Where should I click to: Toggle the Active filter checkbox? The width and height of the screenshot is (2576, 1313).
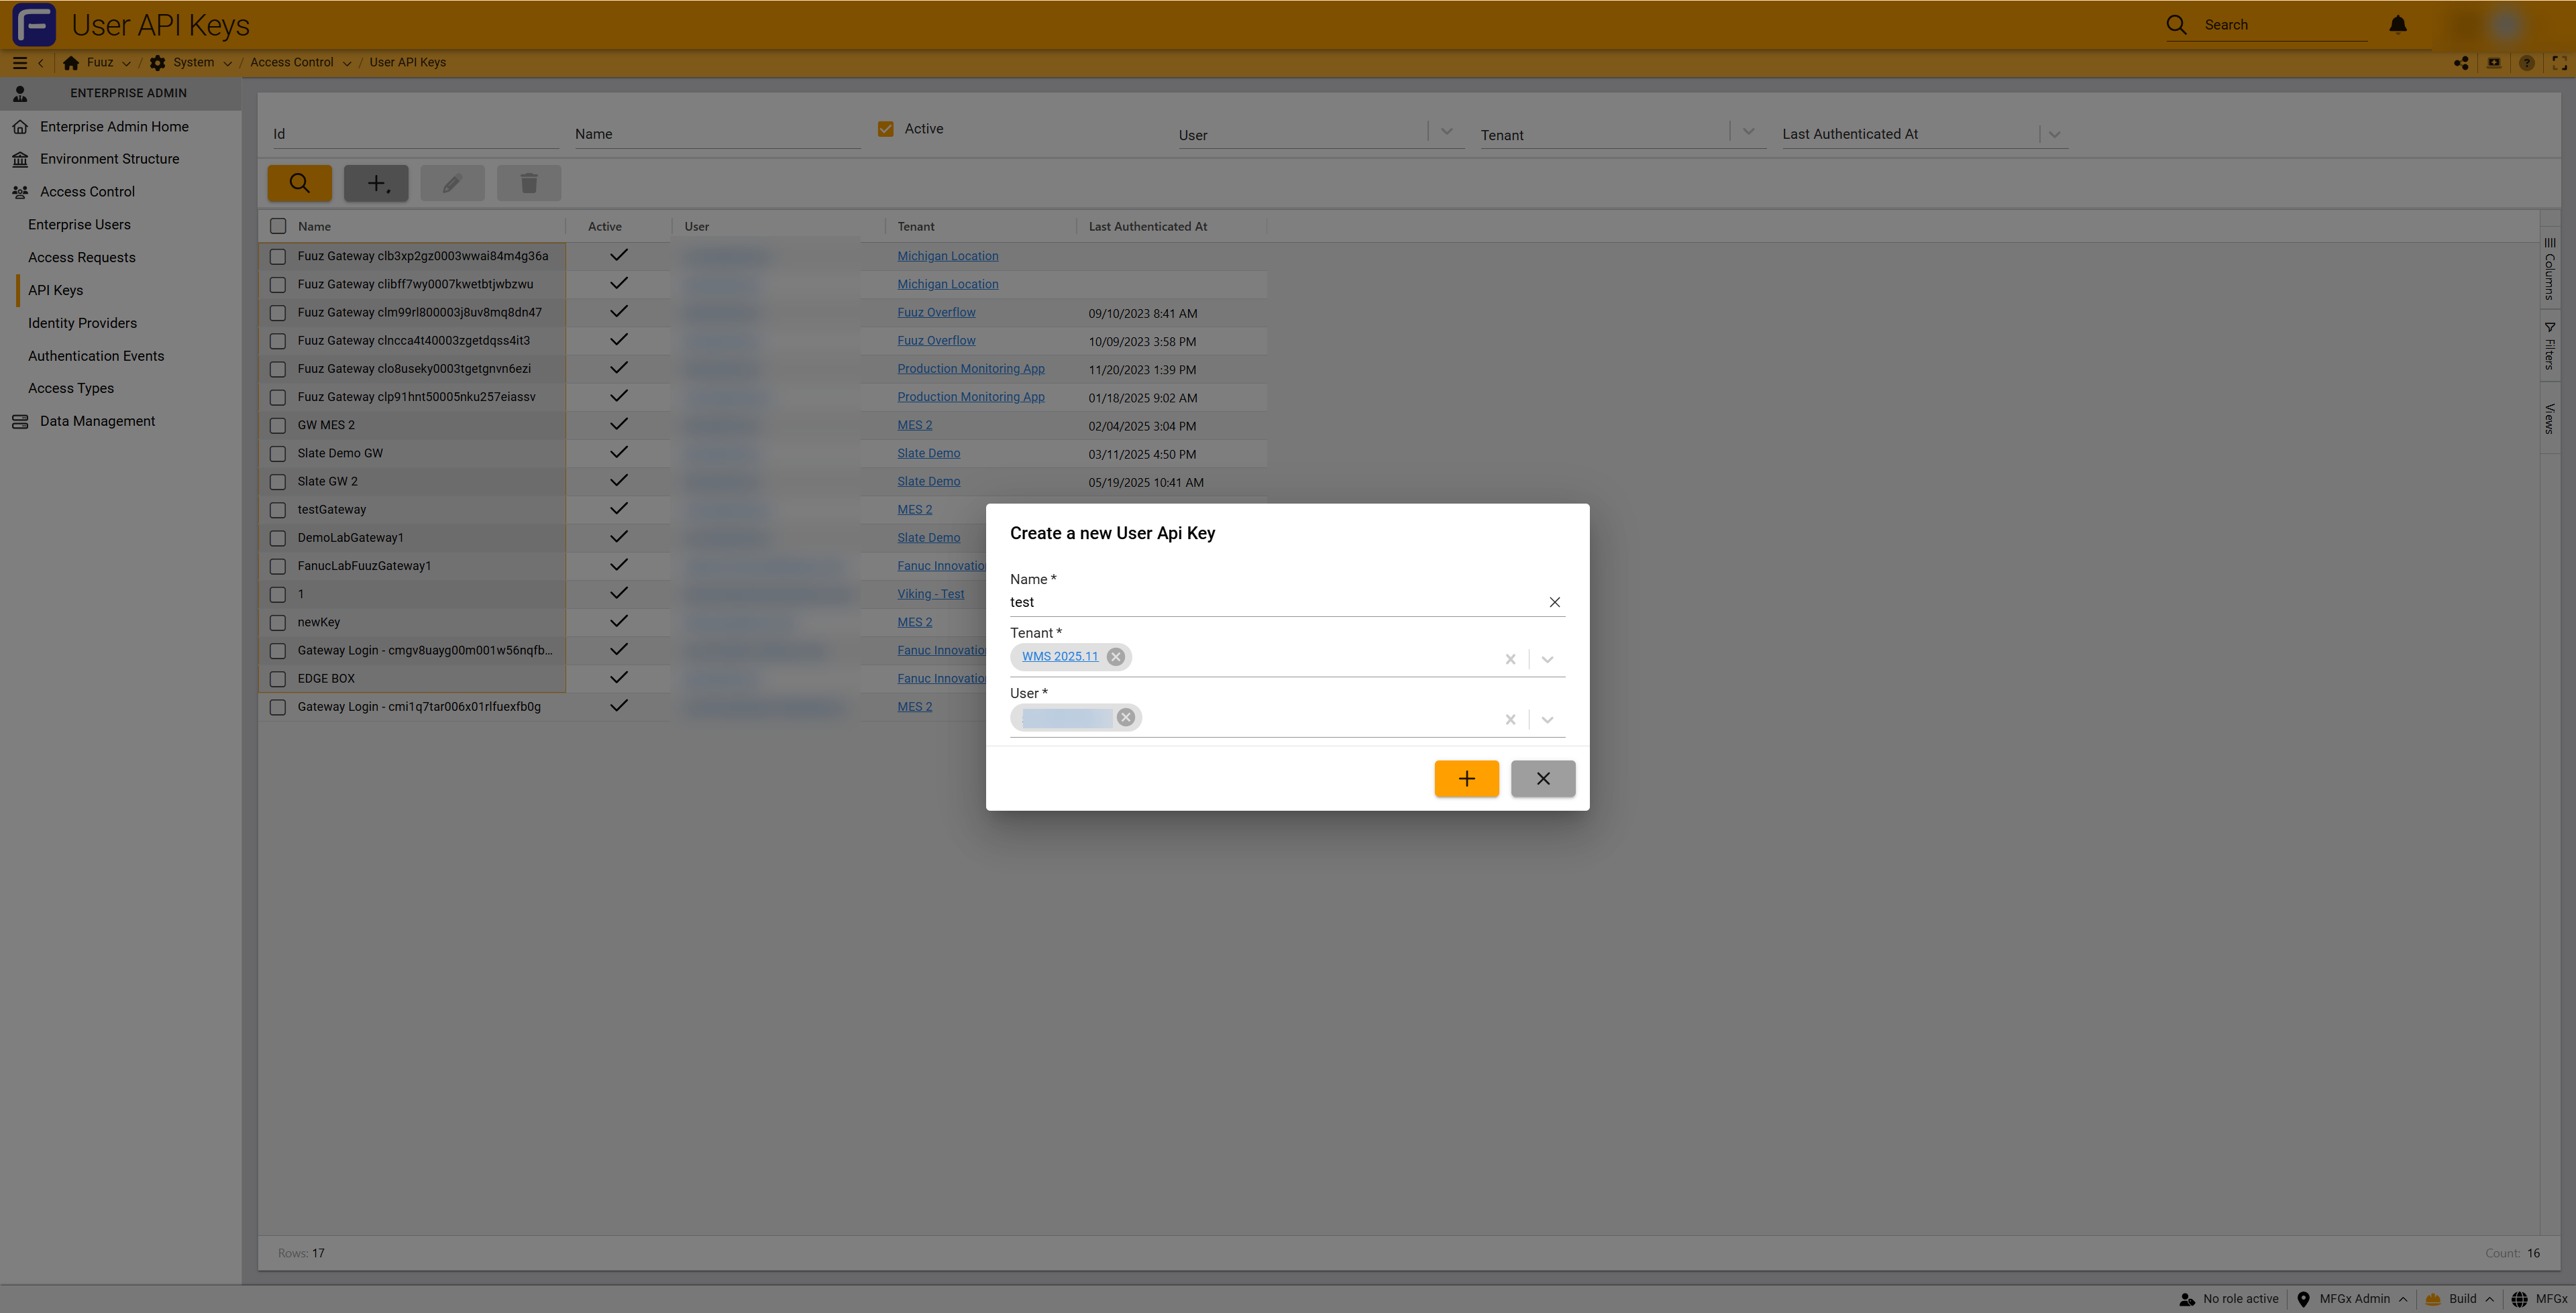pyautogui.click(x=885, y=129)
